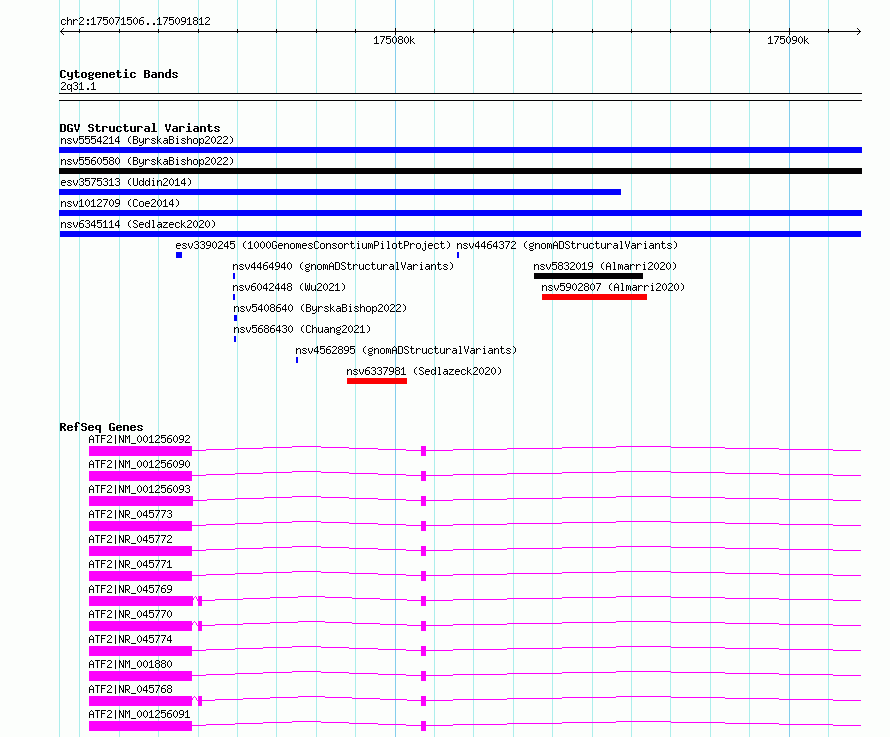Click the ATF2|NM_001256091 magenta exon block

coord(140,726)
